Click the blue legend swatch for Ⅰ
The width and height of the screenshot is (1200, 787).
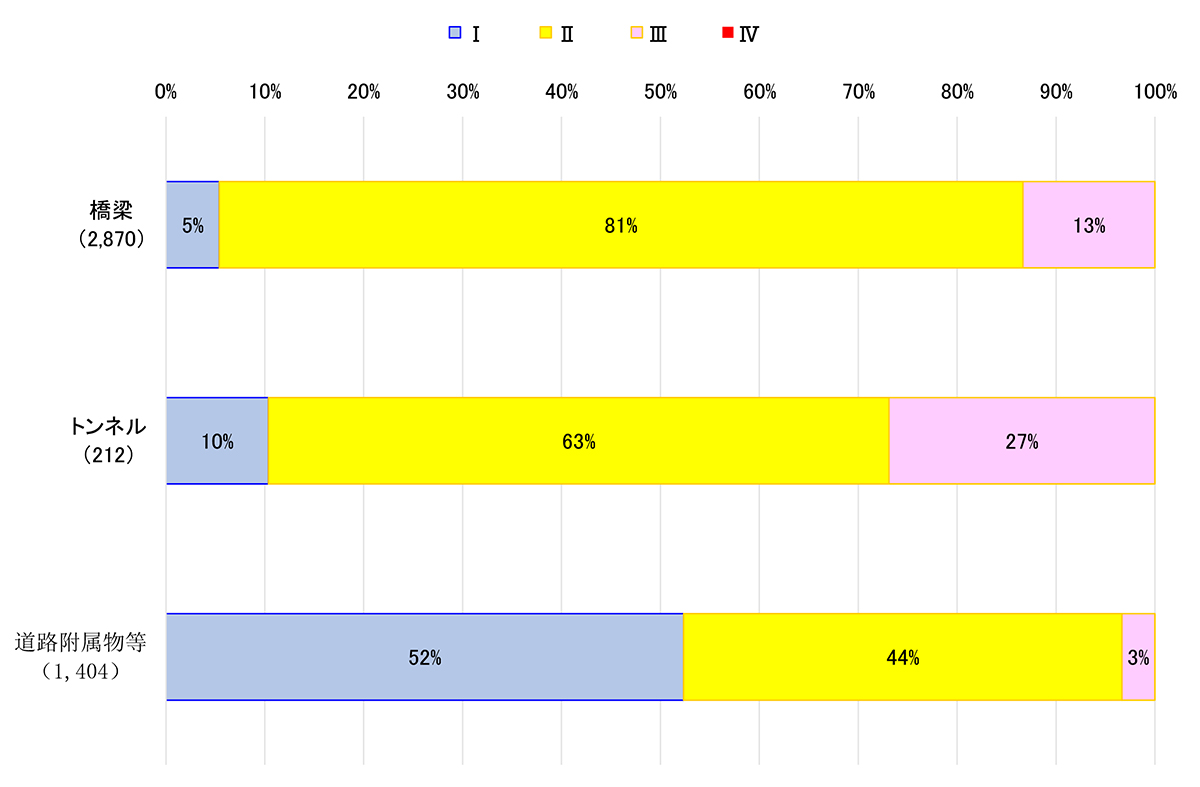click(x=454, y=34)
